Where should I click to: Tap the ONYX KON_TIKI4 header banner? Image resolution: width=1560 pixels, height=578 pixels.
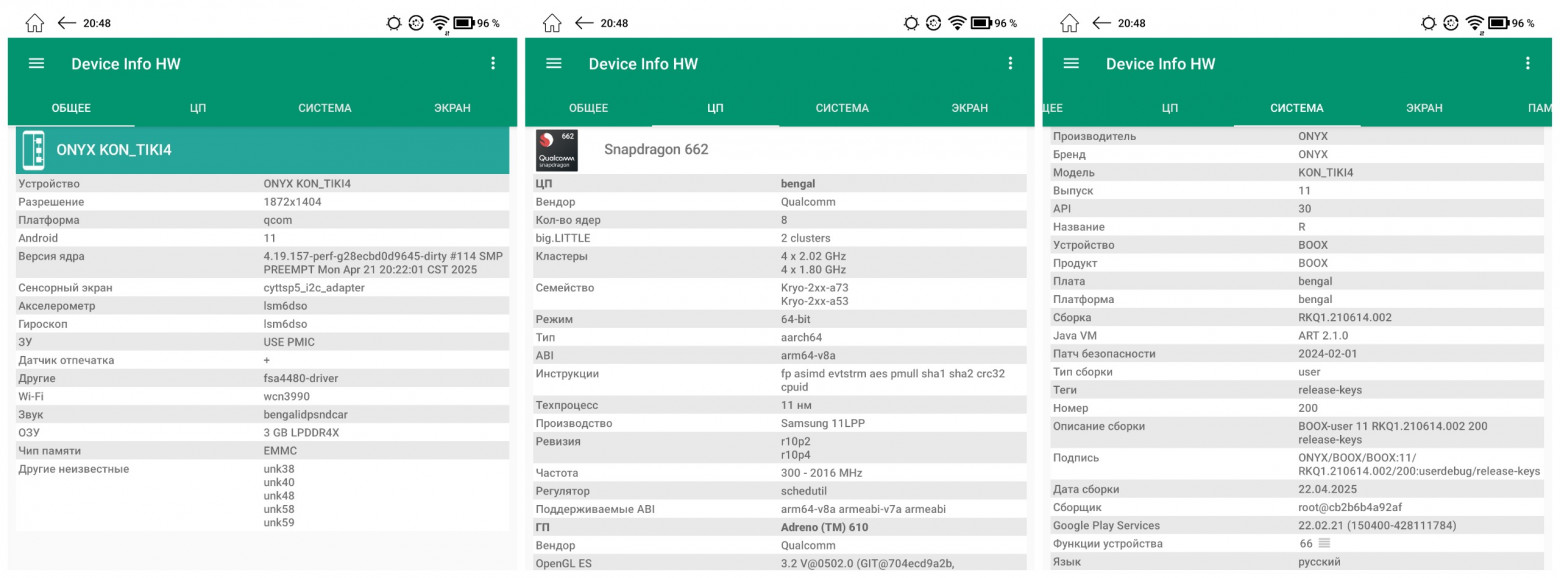(x=262, y=150)
